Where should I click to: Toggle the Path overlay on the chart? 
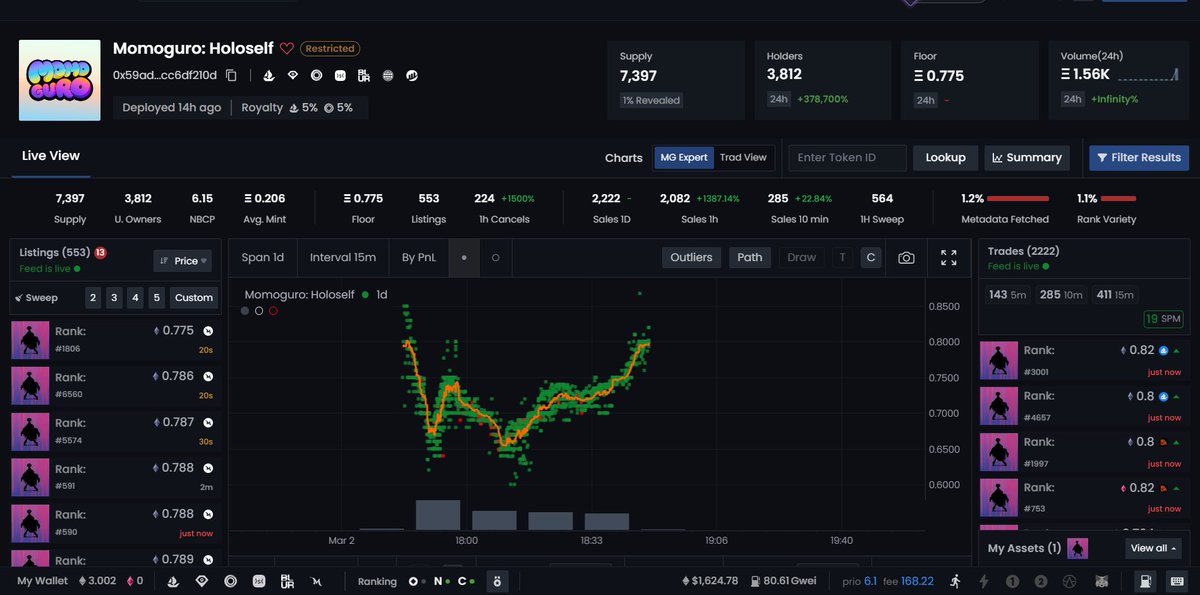click(749, 257)
